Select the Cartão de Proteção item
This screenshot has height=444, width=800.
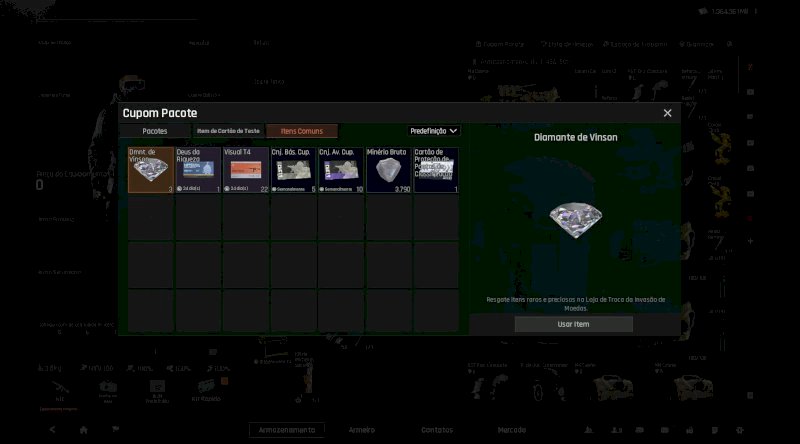tap(436, 170)
